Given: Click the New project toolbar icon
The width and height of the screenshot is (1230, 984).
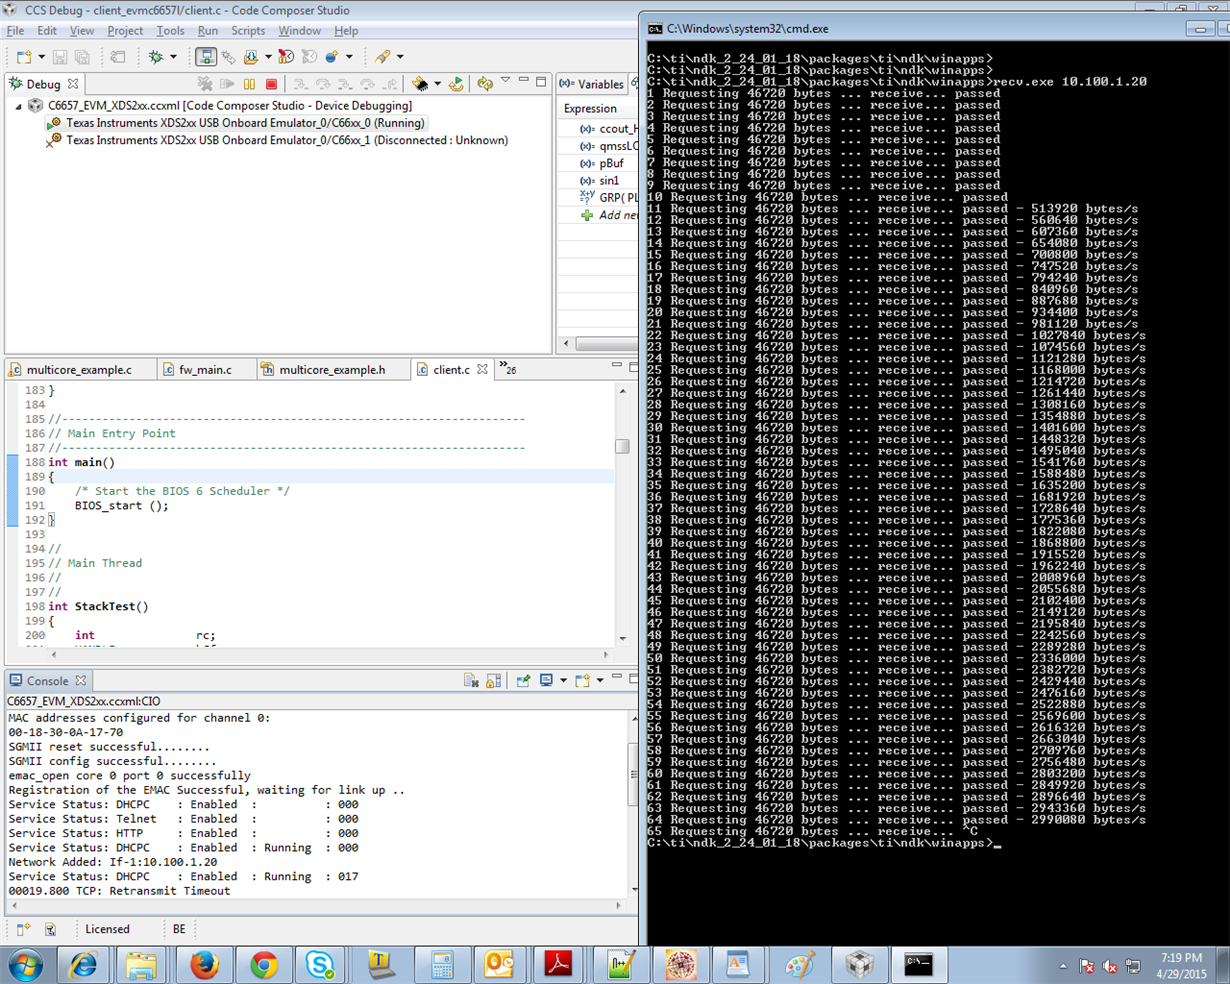Looking at the screenshot, I should [x=24, y=57].
